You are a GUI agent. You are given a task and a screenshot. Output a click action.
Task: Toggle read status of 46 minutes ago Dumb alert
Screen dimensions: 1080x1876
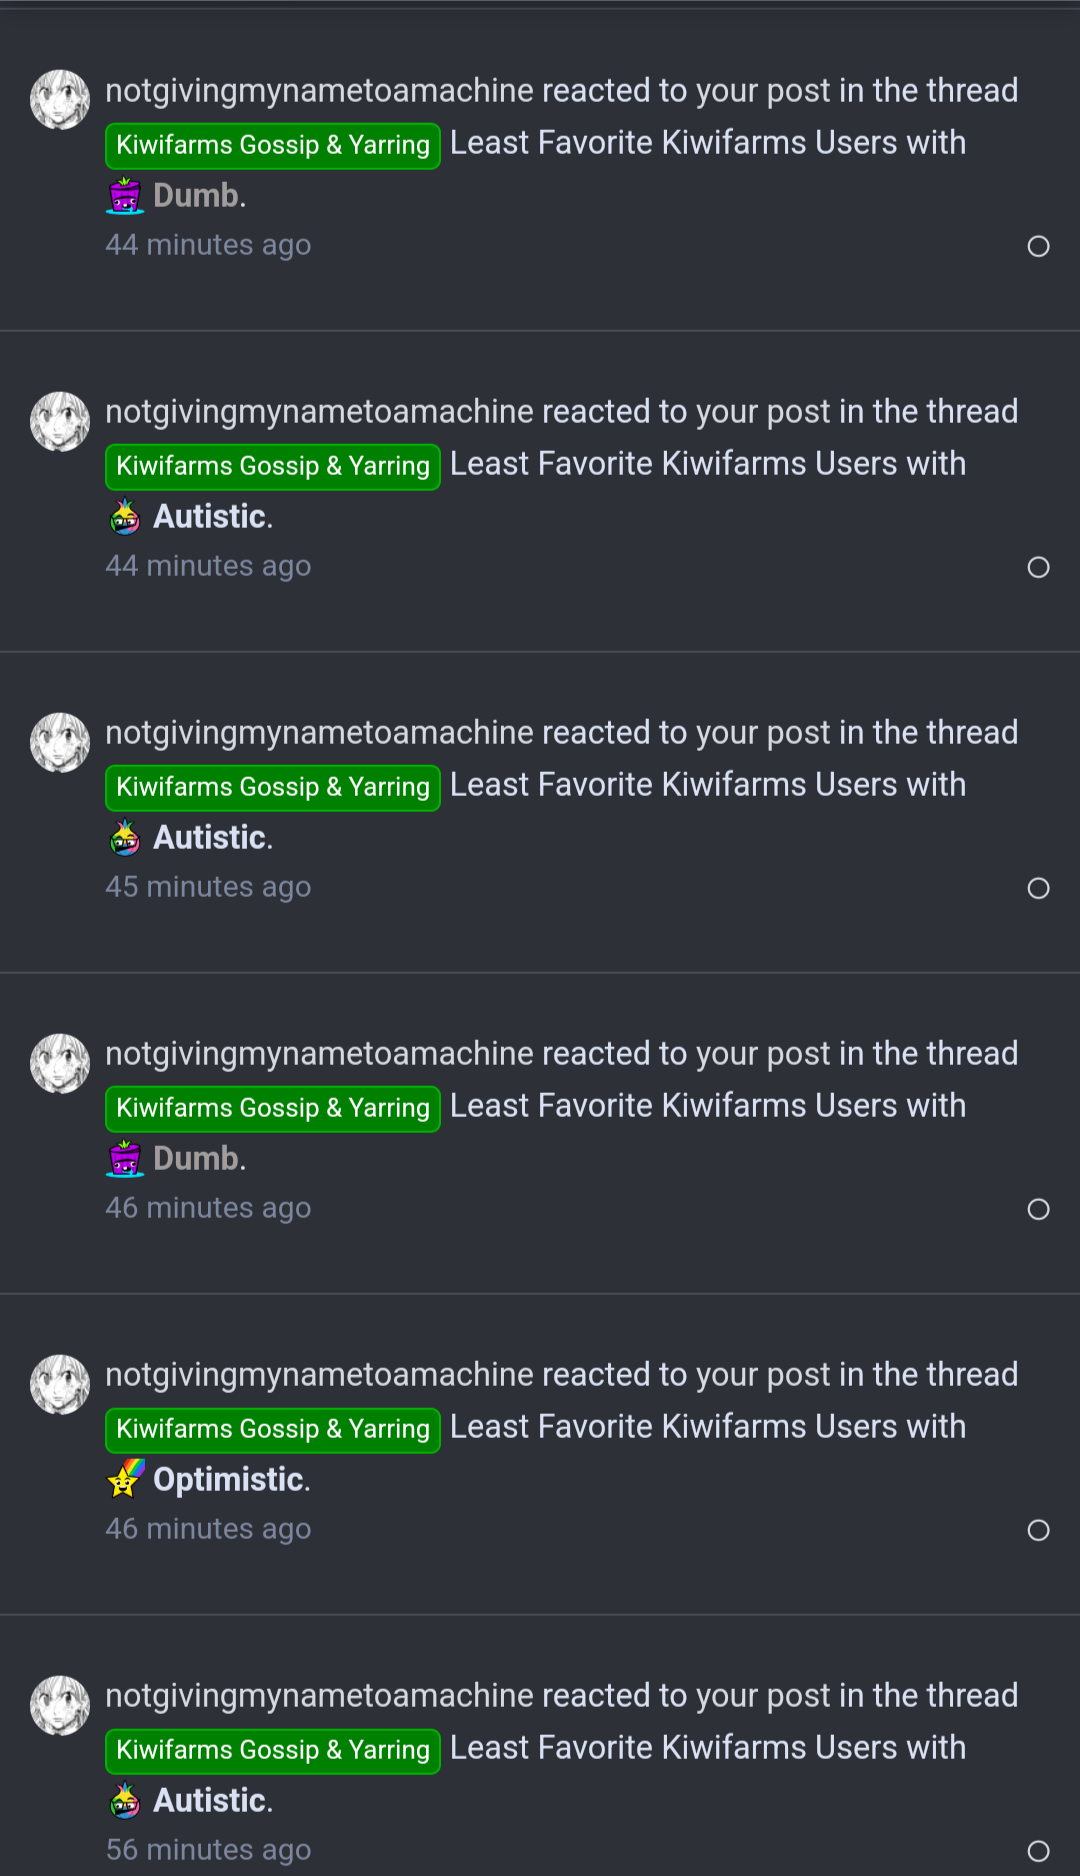click(x=1038, y=1209)
